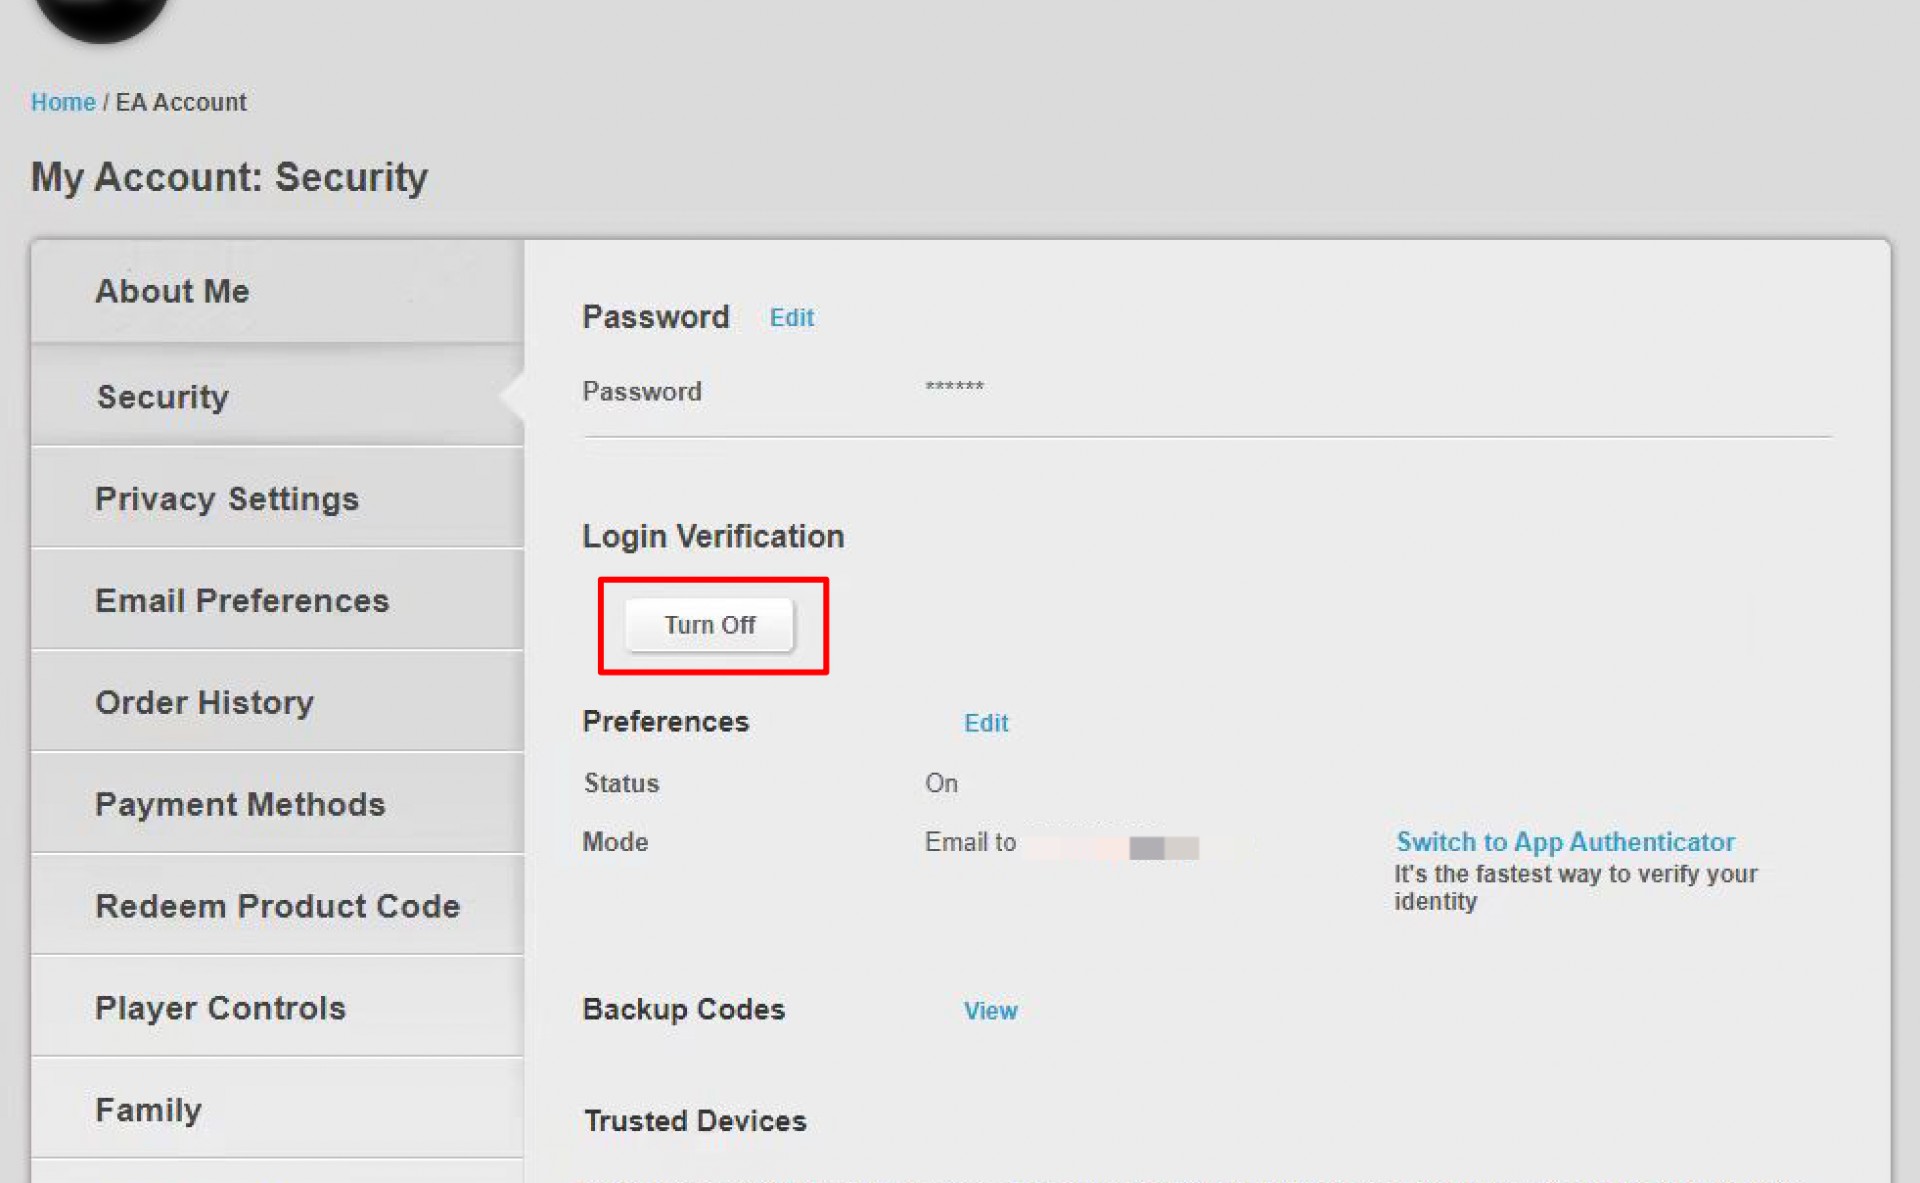The width and height of the screenshot is (1920, 1183).
Task: Open Privacy Settings in the sidebar
Action: point(277,498)
